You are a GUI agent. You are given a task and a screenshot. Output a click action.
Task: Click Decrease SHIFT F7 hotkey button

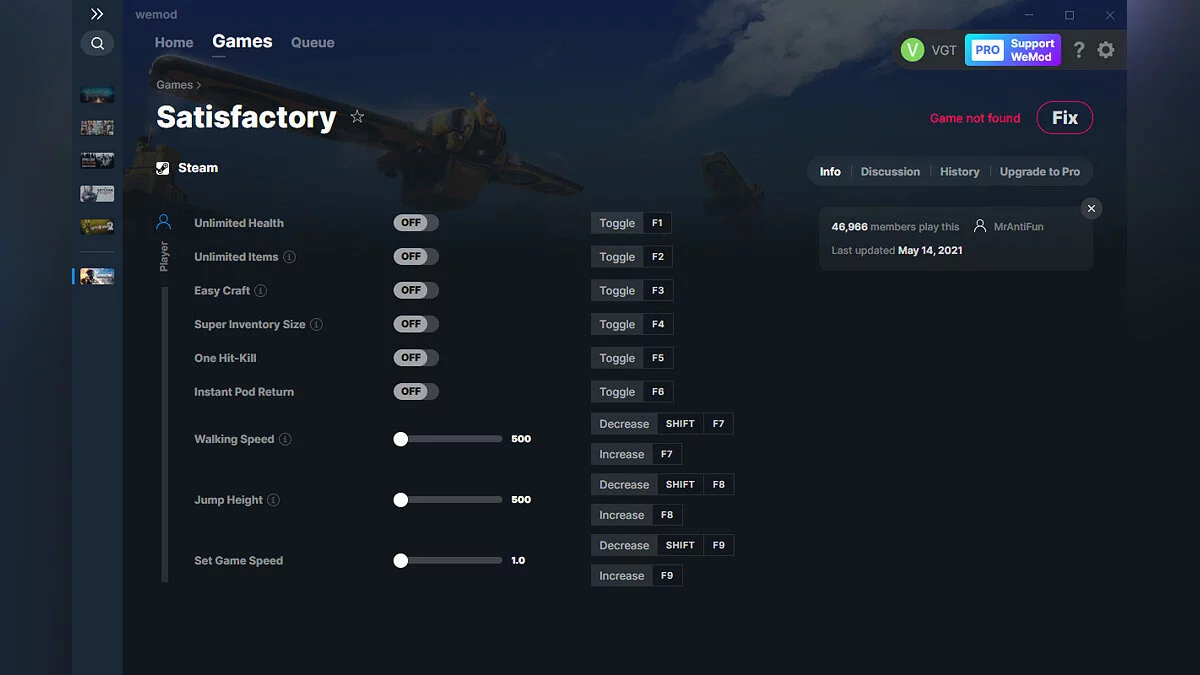point(662,424)
